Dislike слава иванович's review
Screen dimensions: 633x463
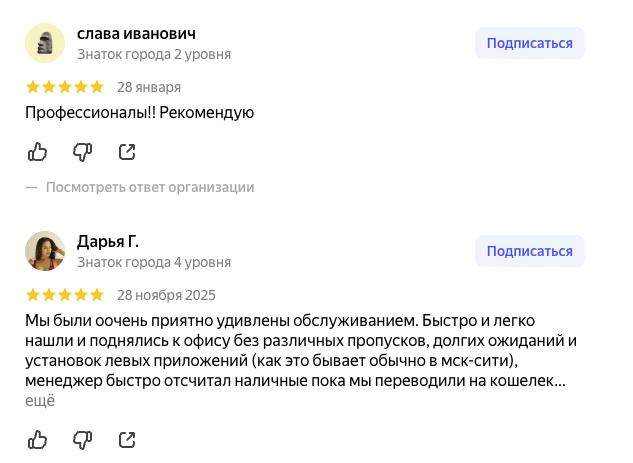83,152
